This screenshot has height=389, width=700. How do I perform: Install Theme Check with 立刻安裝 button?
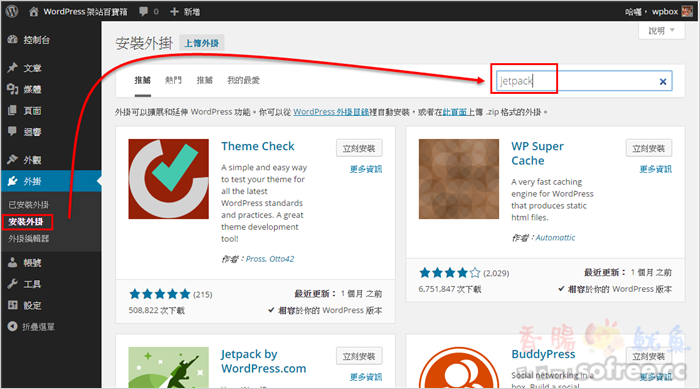(359, 148)
